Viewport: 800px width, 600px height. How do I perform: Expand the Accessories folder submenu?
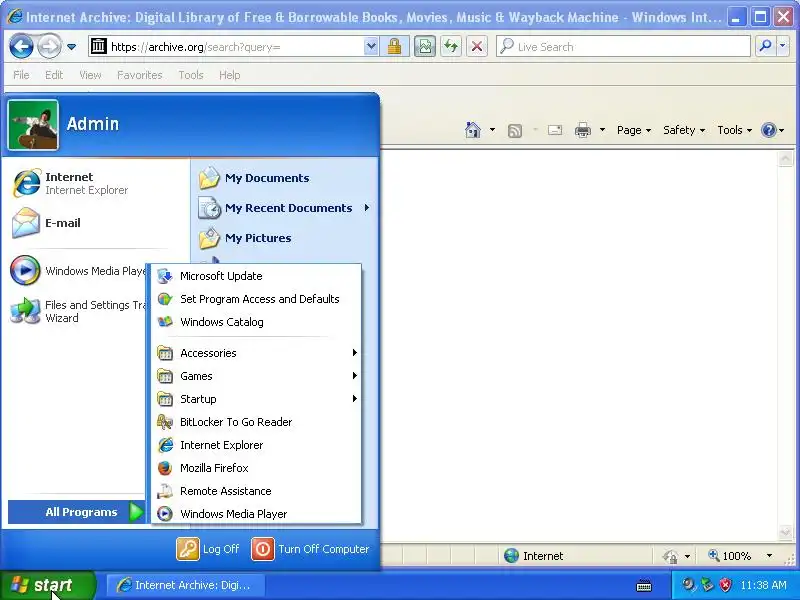coord(257,353)
